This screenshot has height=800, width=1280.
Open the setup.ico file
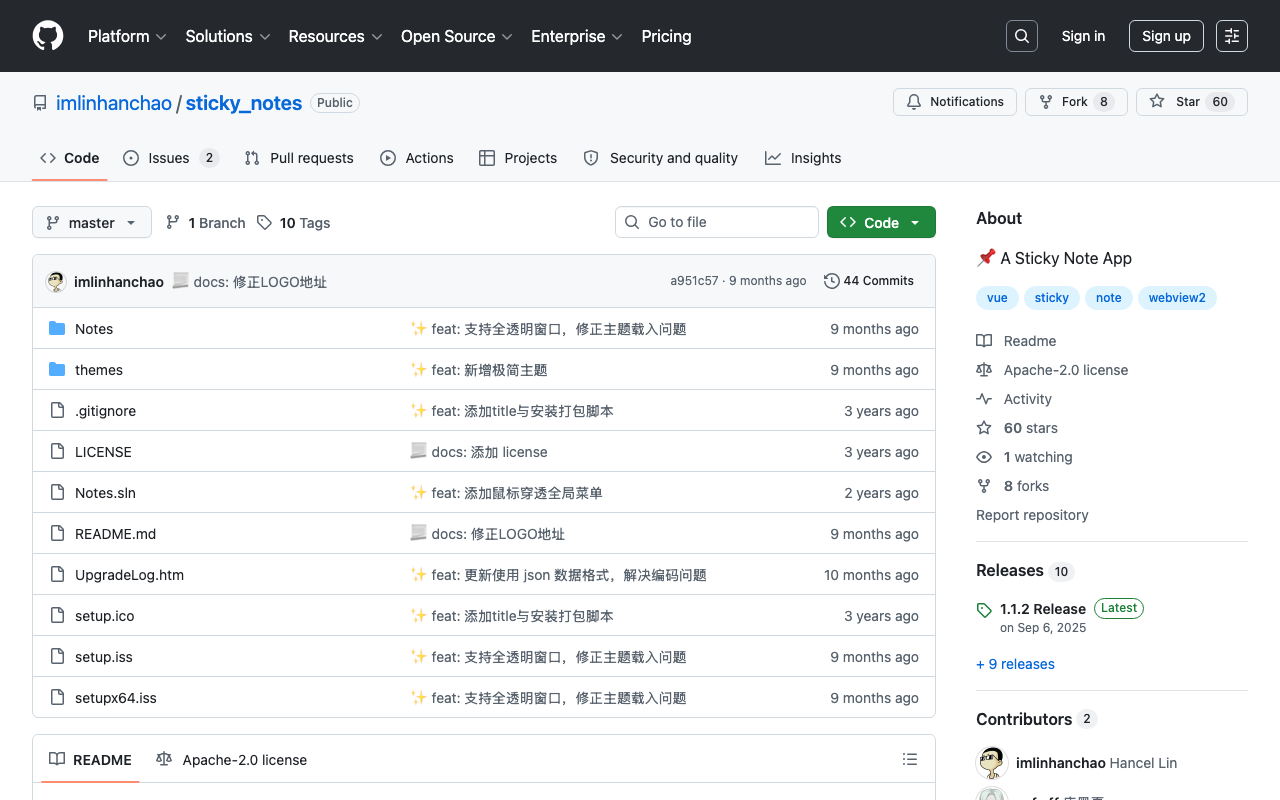pos(104,616)
